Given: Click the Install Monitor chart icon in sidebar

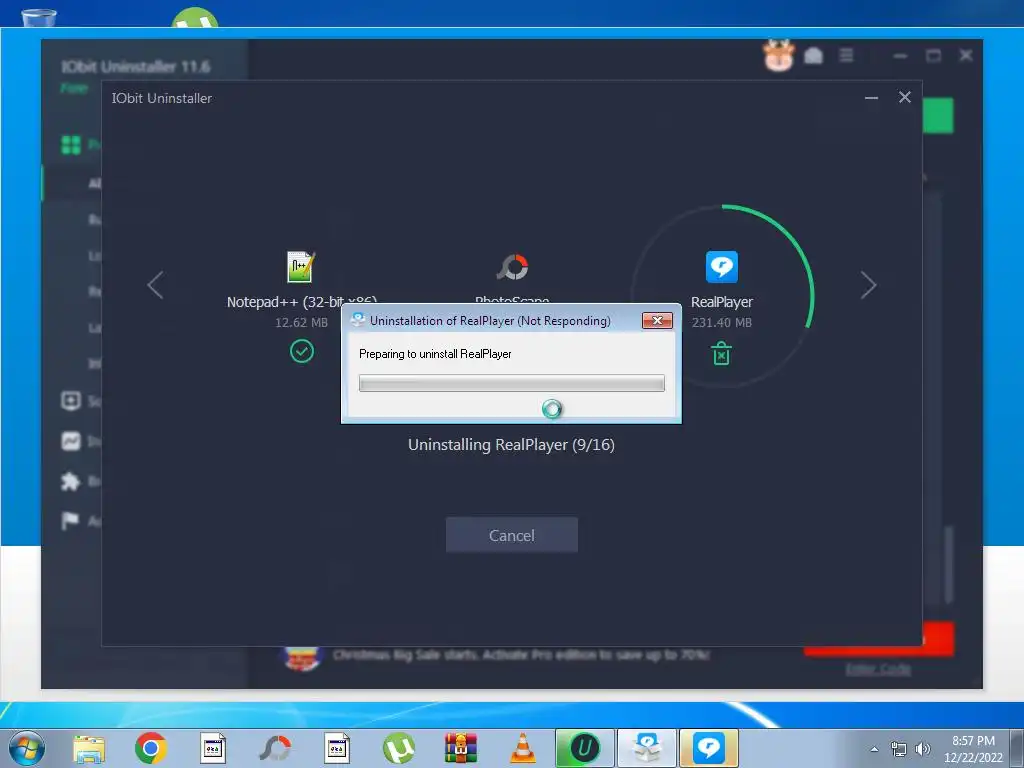Looking at the screenshot, I should pyautogui.click(x=71, y=441).
